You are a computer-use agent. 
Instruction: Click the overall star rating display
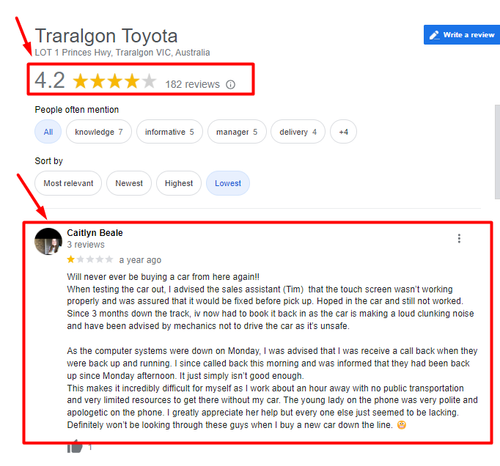coord(114,81)
